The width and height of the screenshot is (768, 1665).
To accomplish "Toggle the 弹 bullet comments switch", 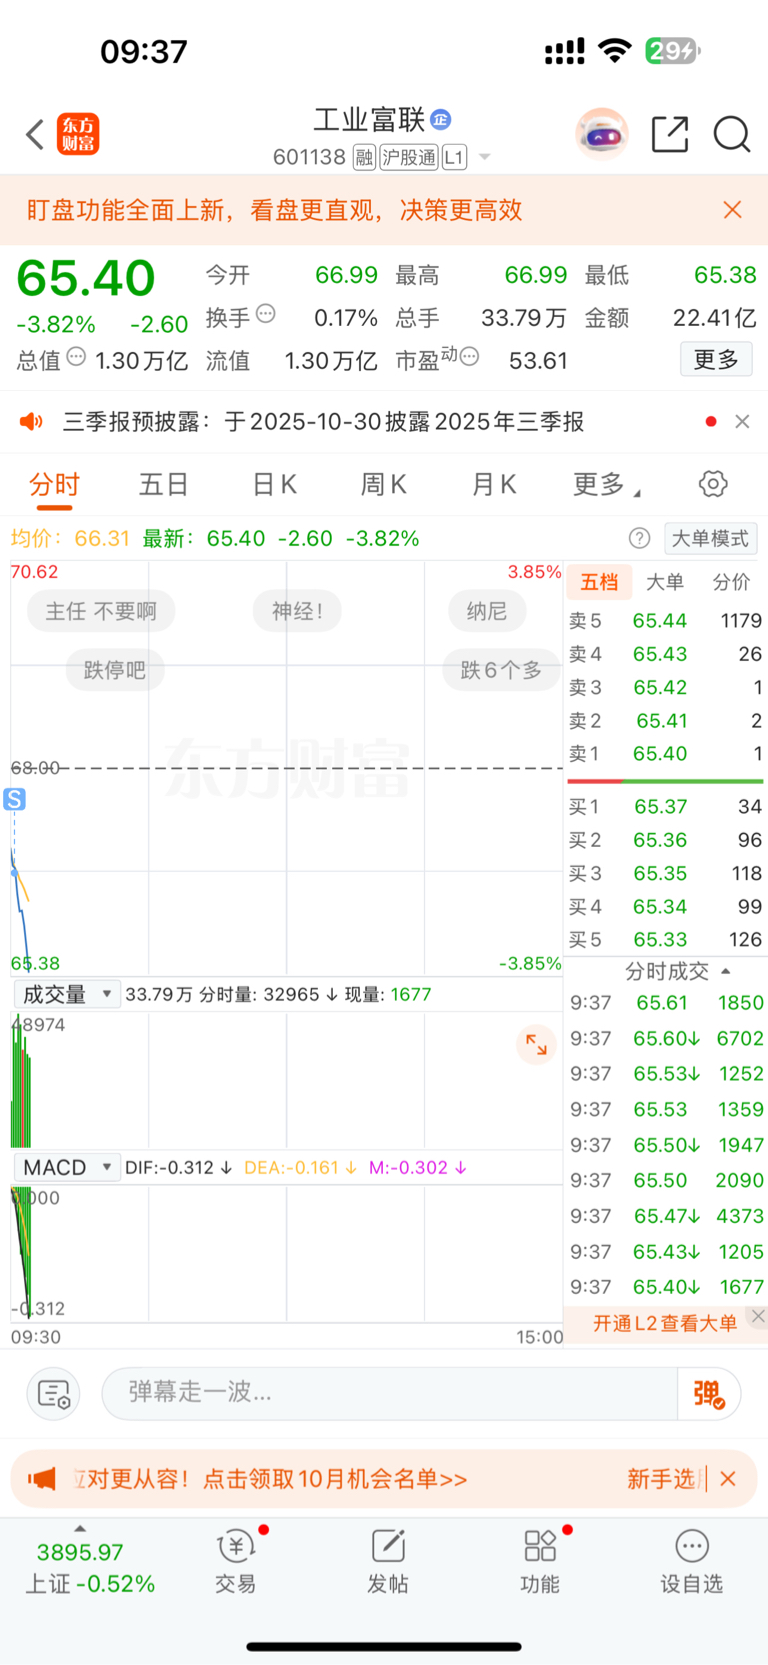I will (x=709, y=1394).
